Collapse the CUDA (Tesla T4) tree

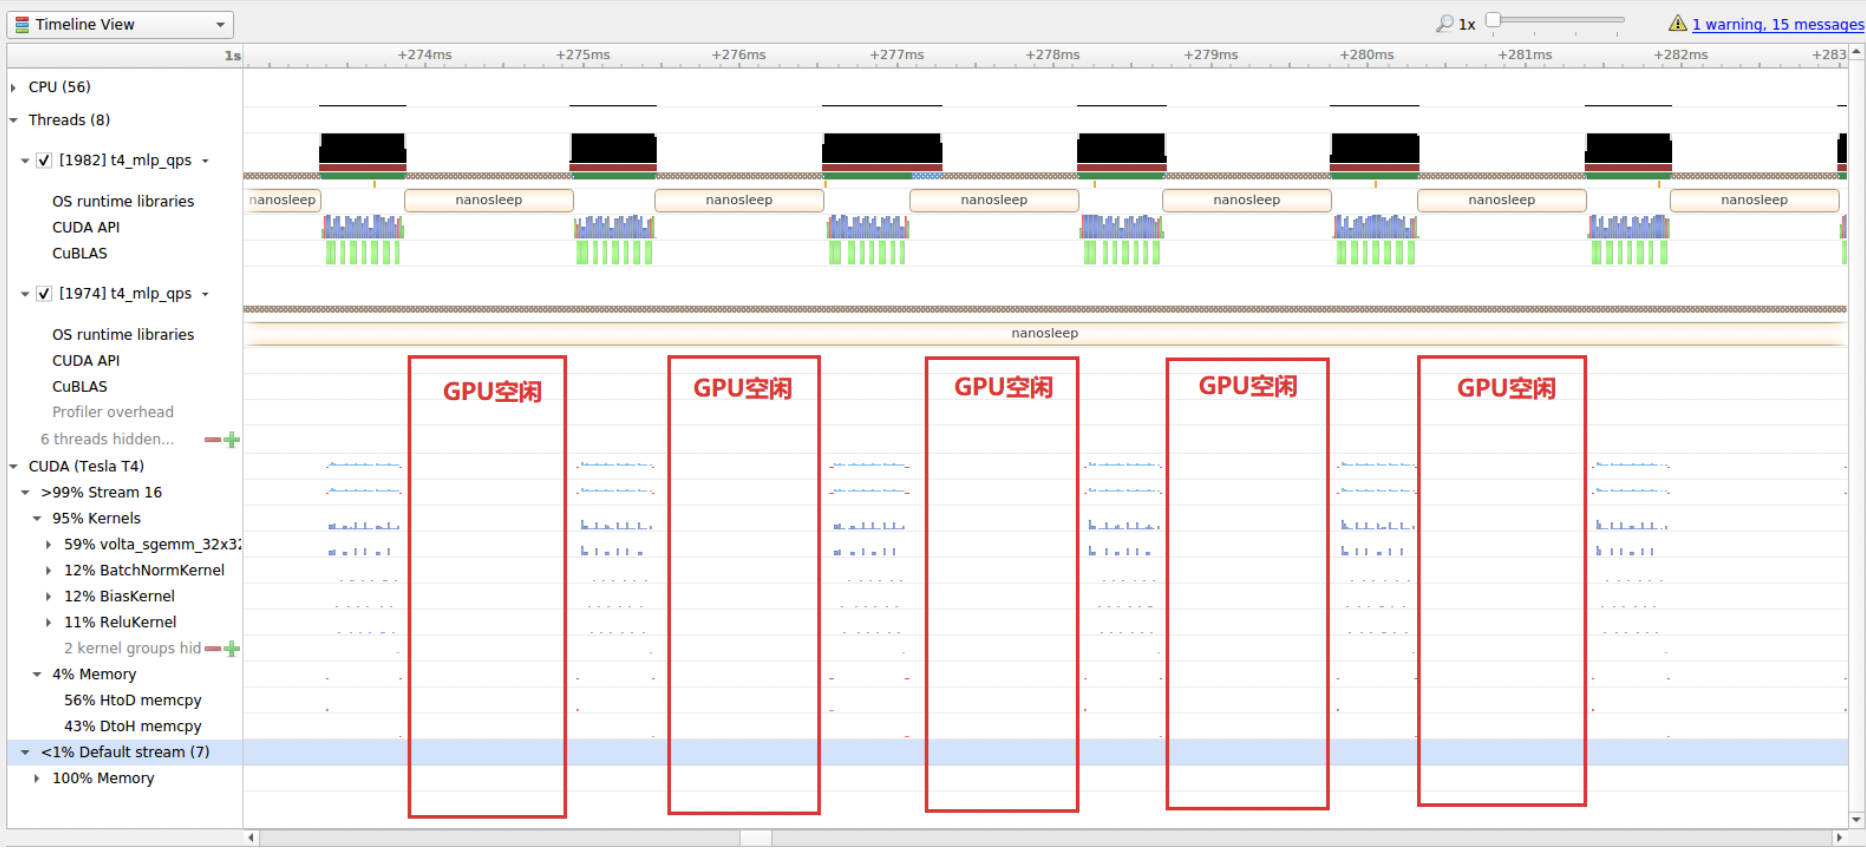[x=14, y=467]
